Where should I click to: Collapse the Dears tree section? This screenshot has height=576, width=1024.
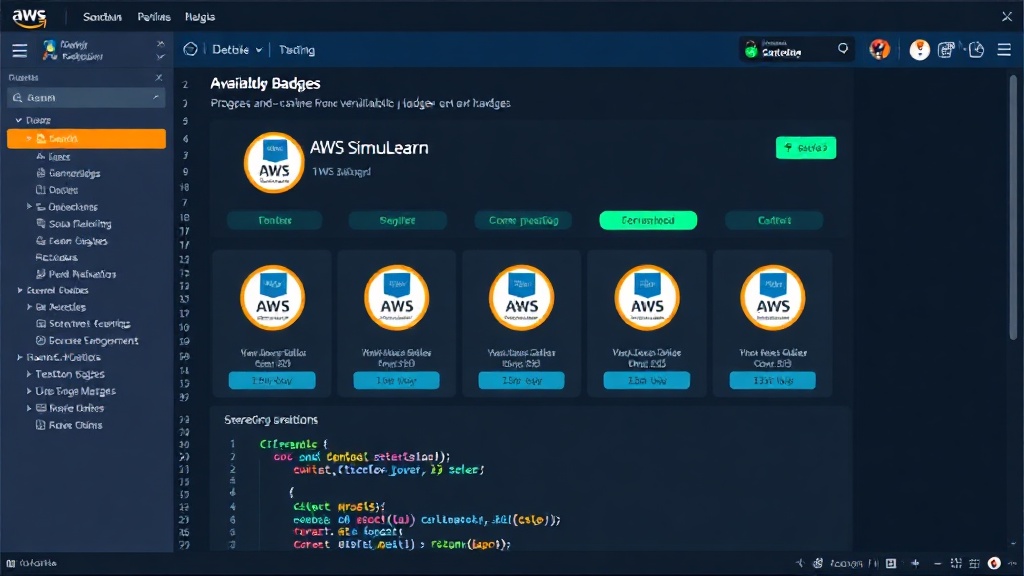click(x=19, y=120)
